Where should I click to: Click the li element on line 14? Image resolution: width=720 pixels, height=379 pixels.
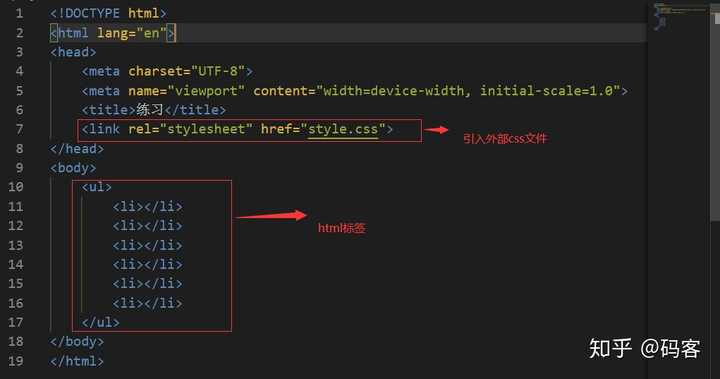click(147, 265)
